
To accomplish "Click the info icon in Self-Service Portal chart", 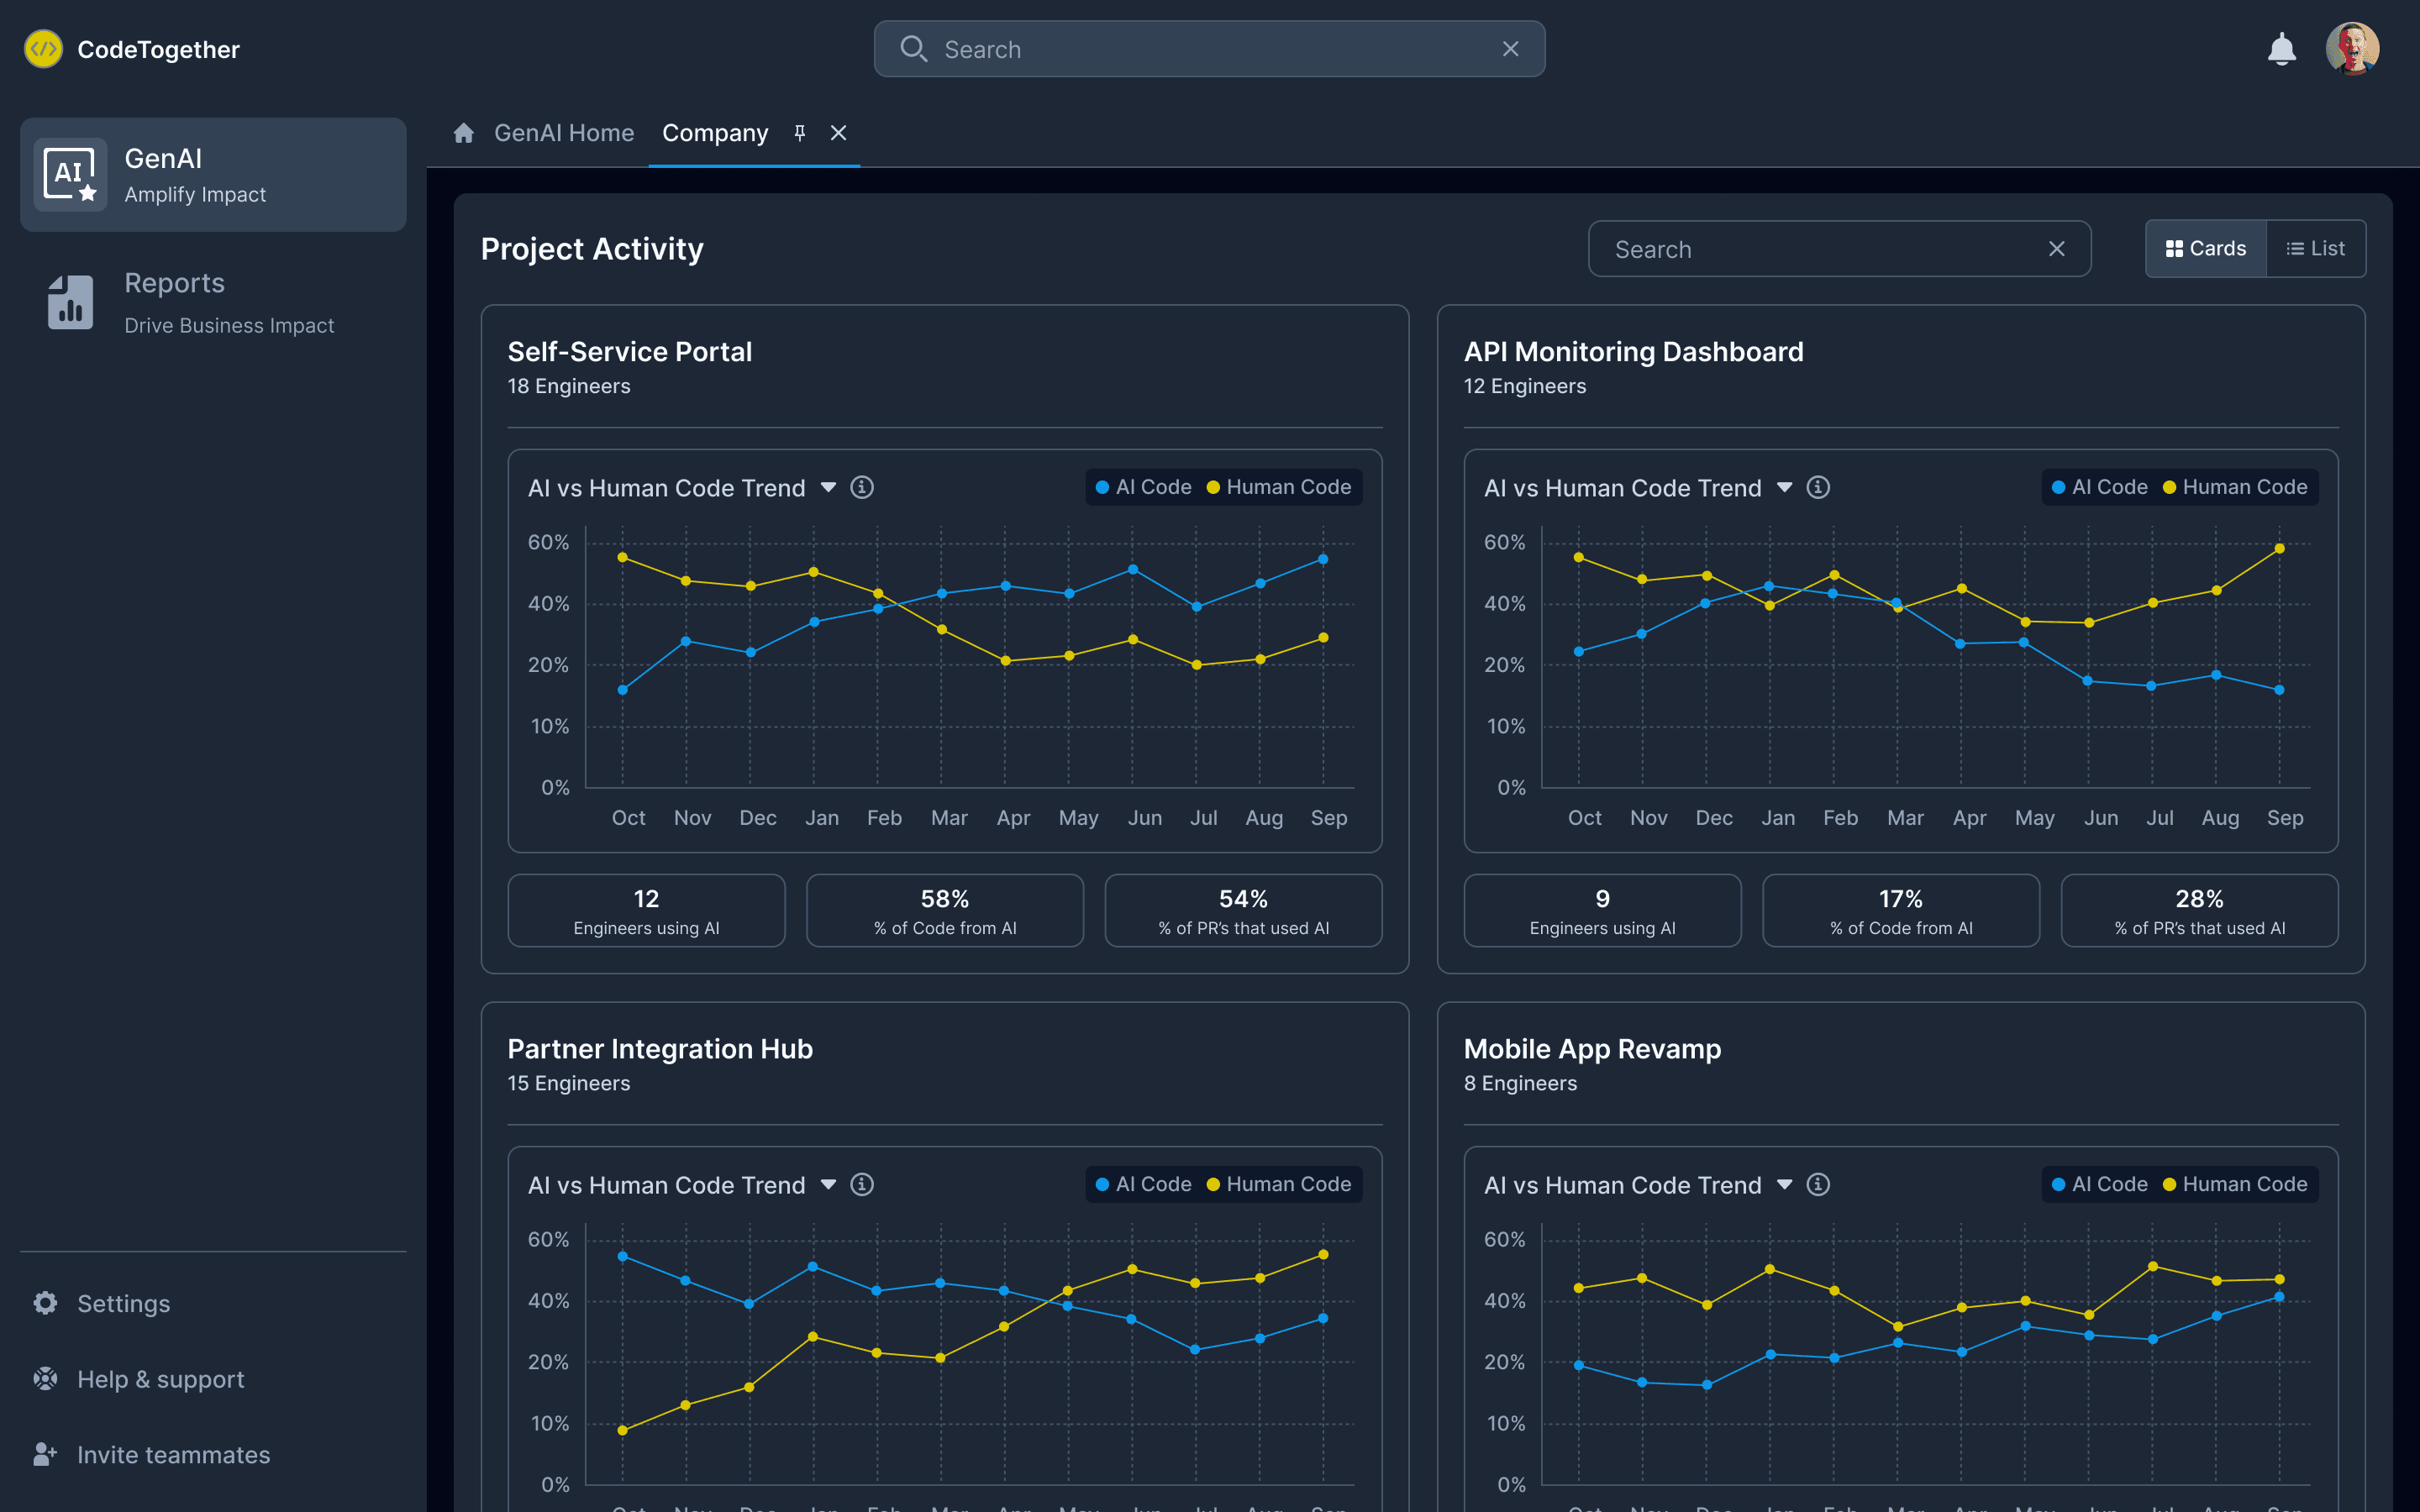I will 861,487.
